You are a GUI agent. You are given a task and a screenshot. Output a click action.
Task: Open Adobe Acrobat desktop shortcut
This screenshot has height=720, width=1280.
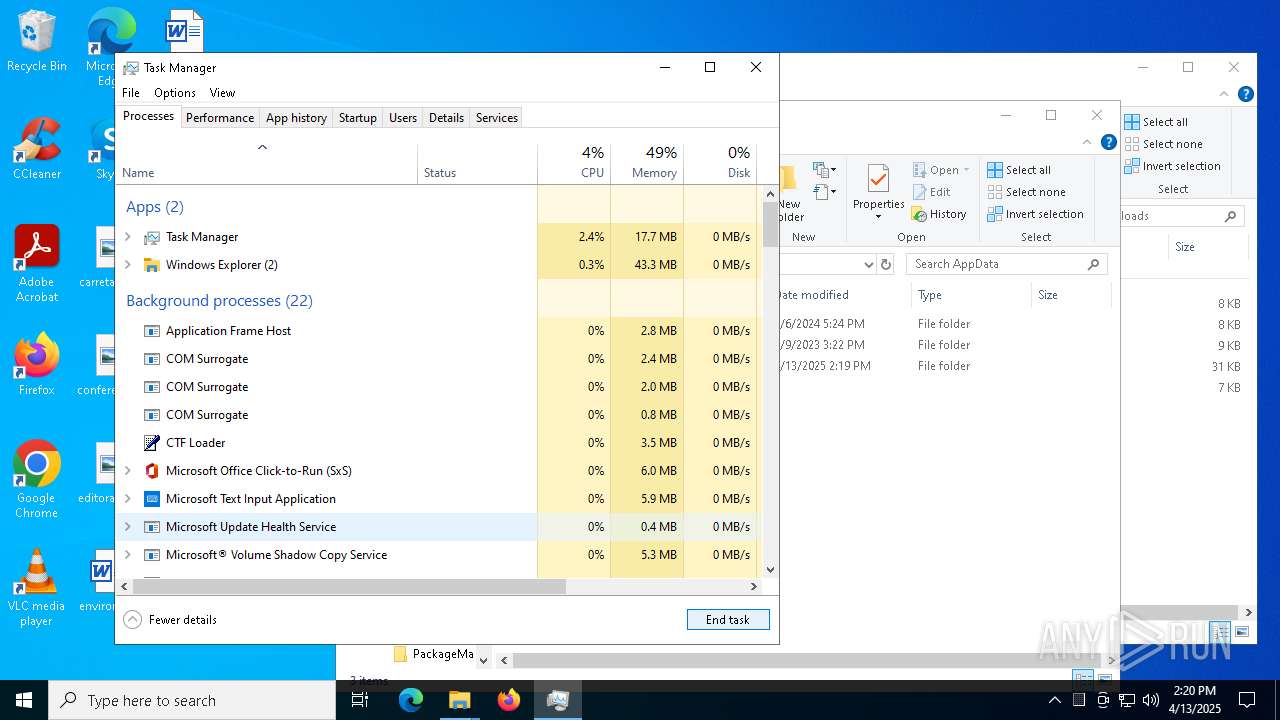[37, 264]
